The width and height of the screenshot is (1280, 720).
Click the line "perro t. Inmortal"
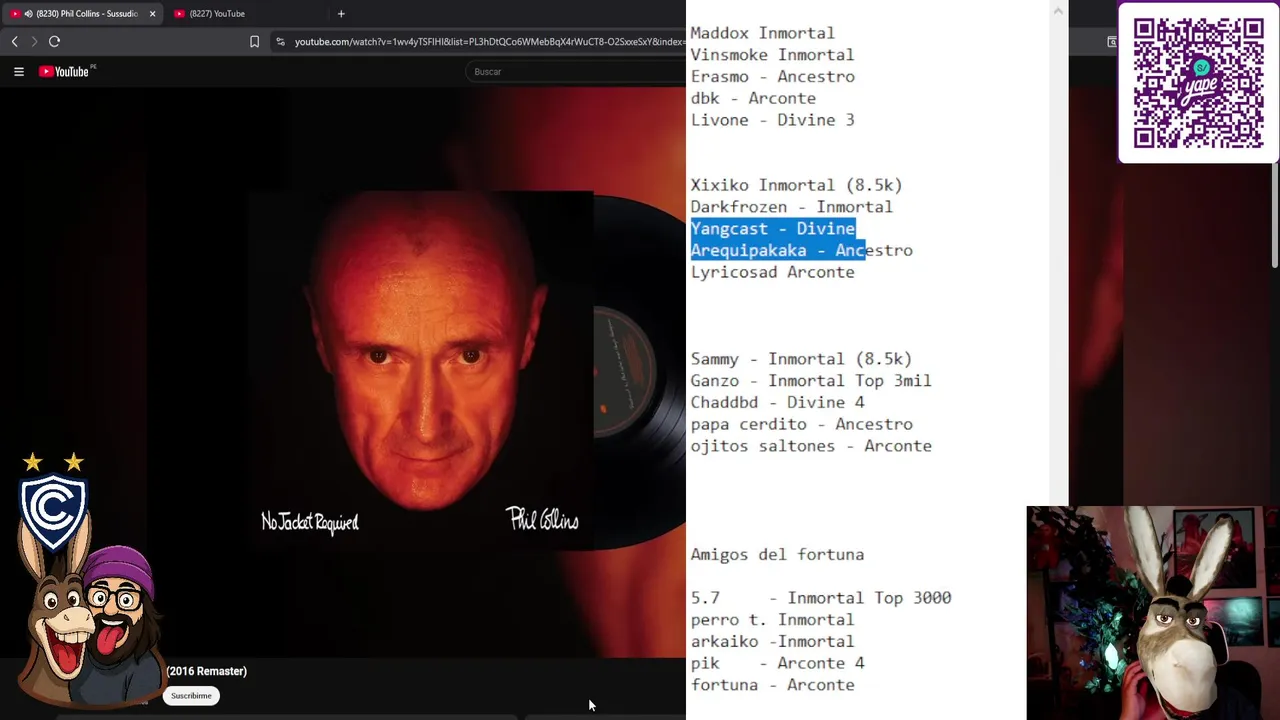click(x=772, y=620)
